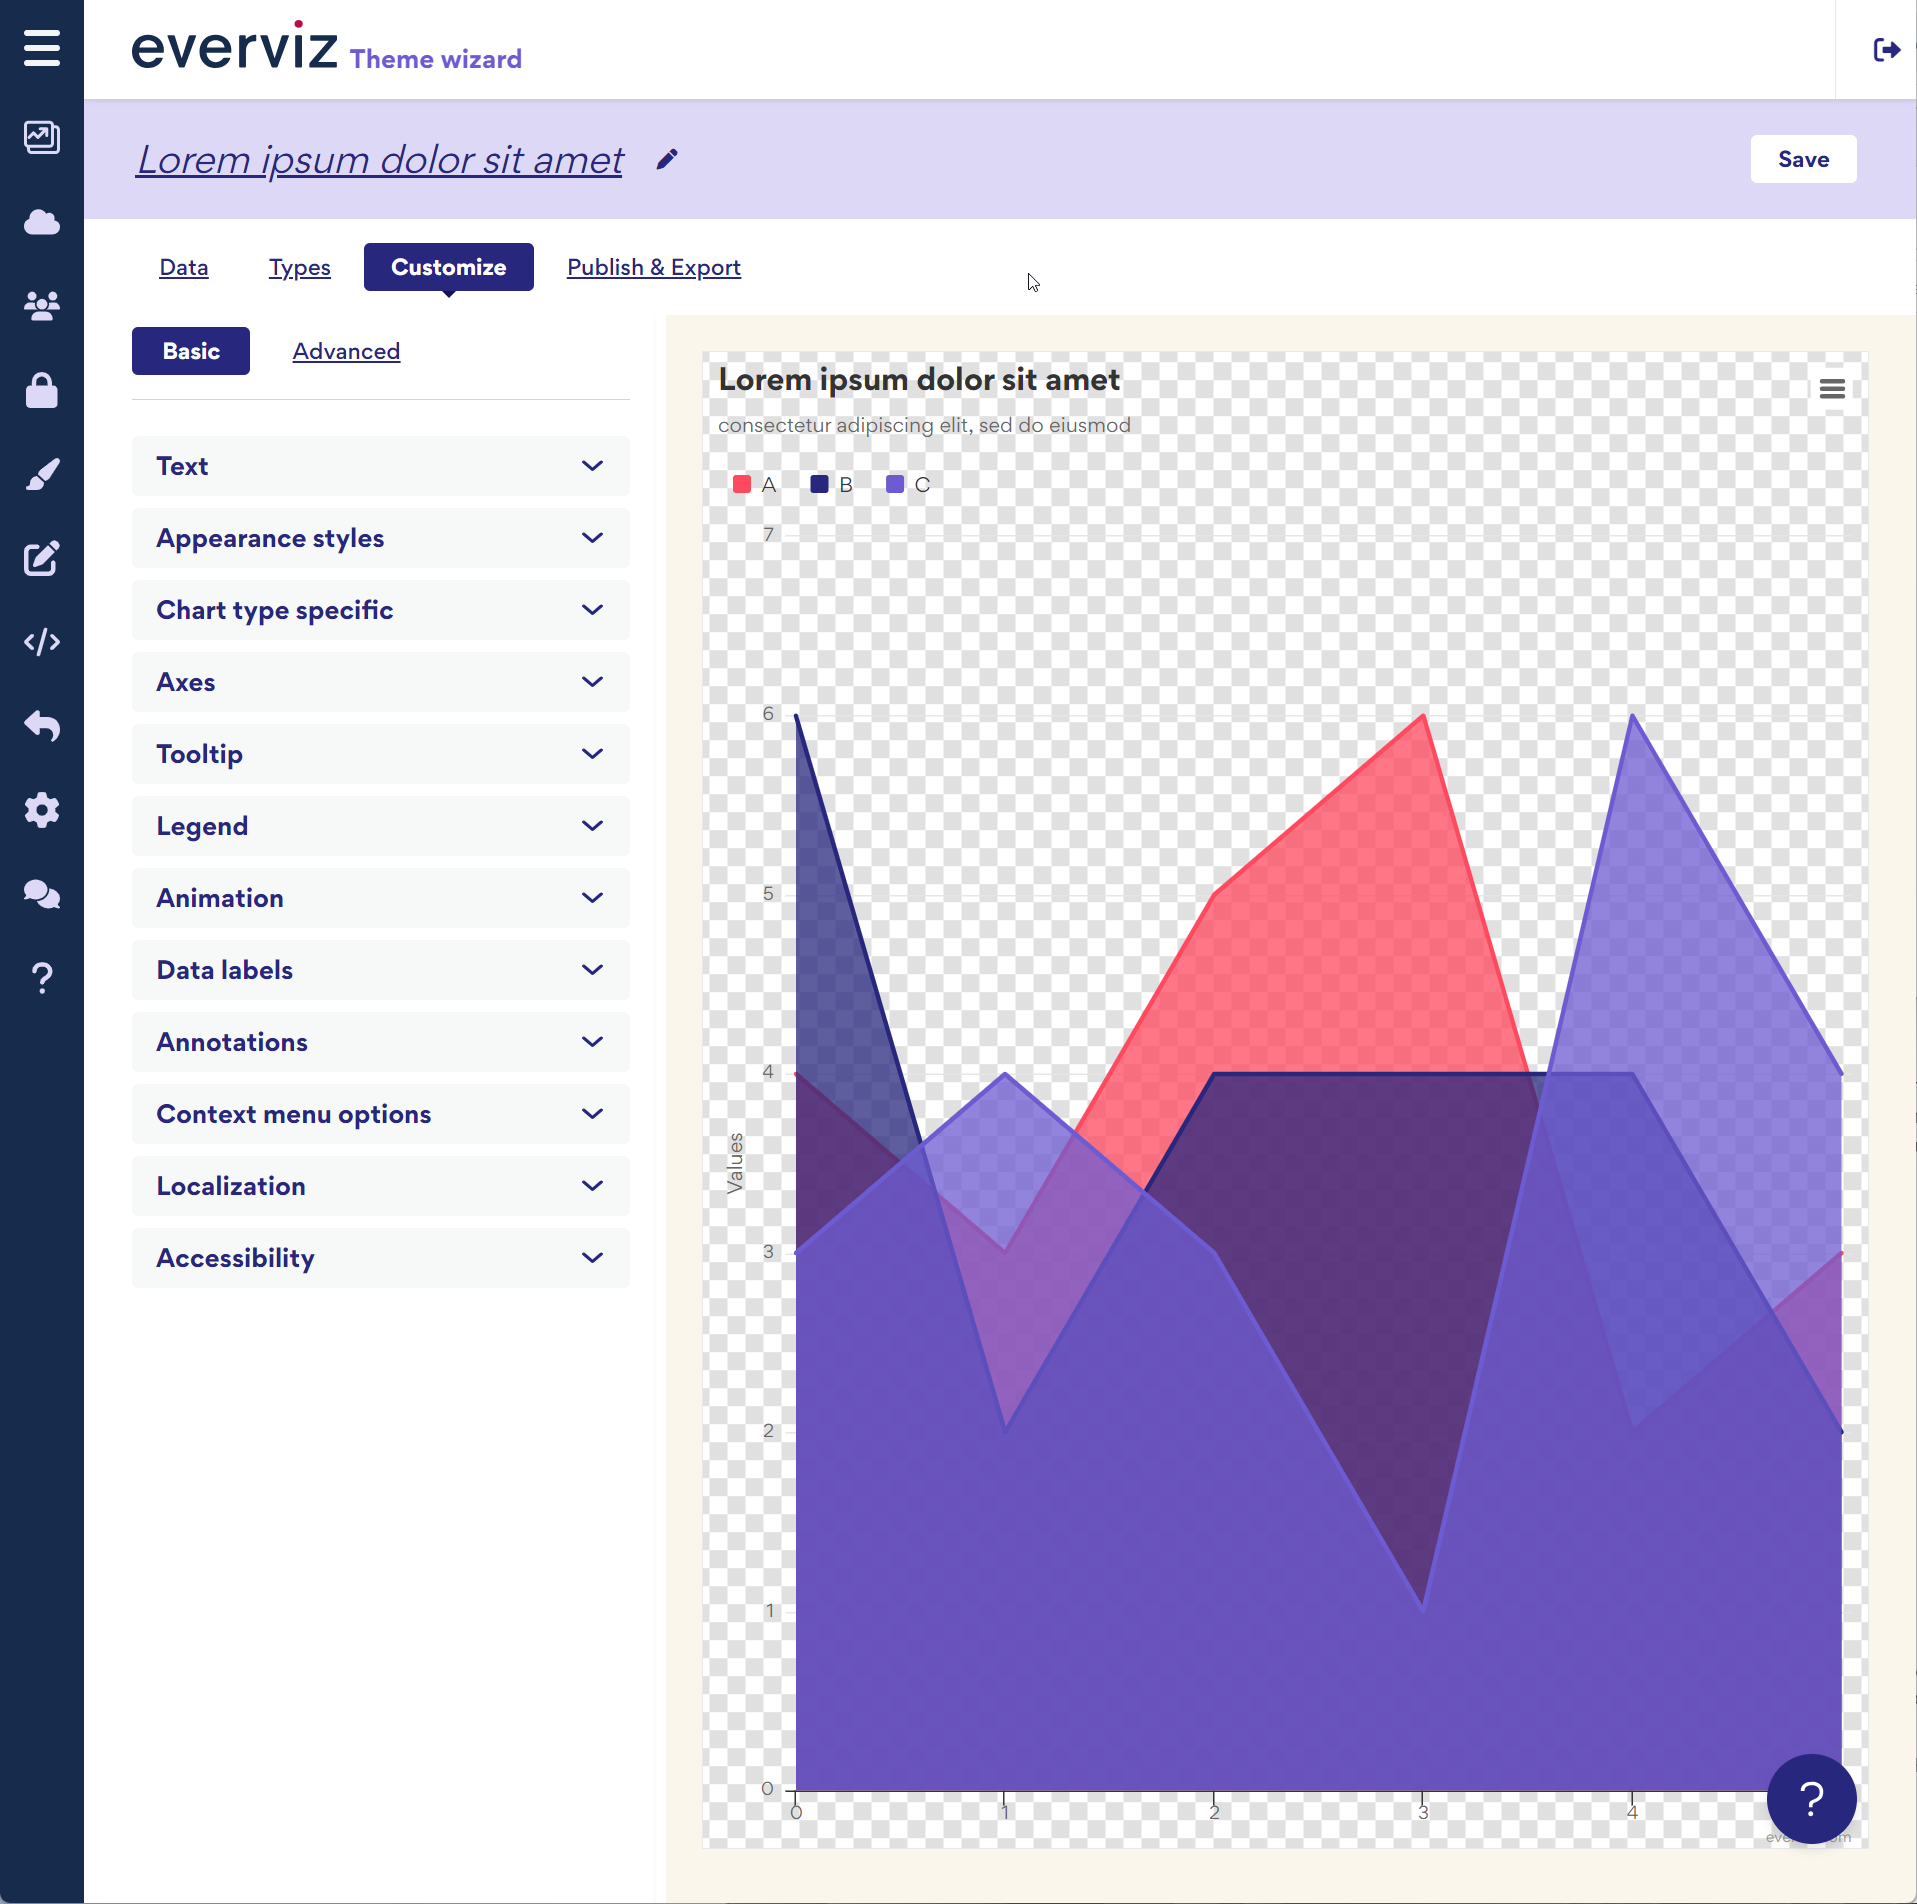Click the Theme wizard label
This screenshot has height=1904, width=1917.
(x=436, y=59)
